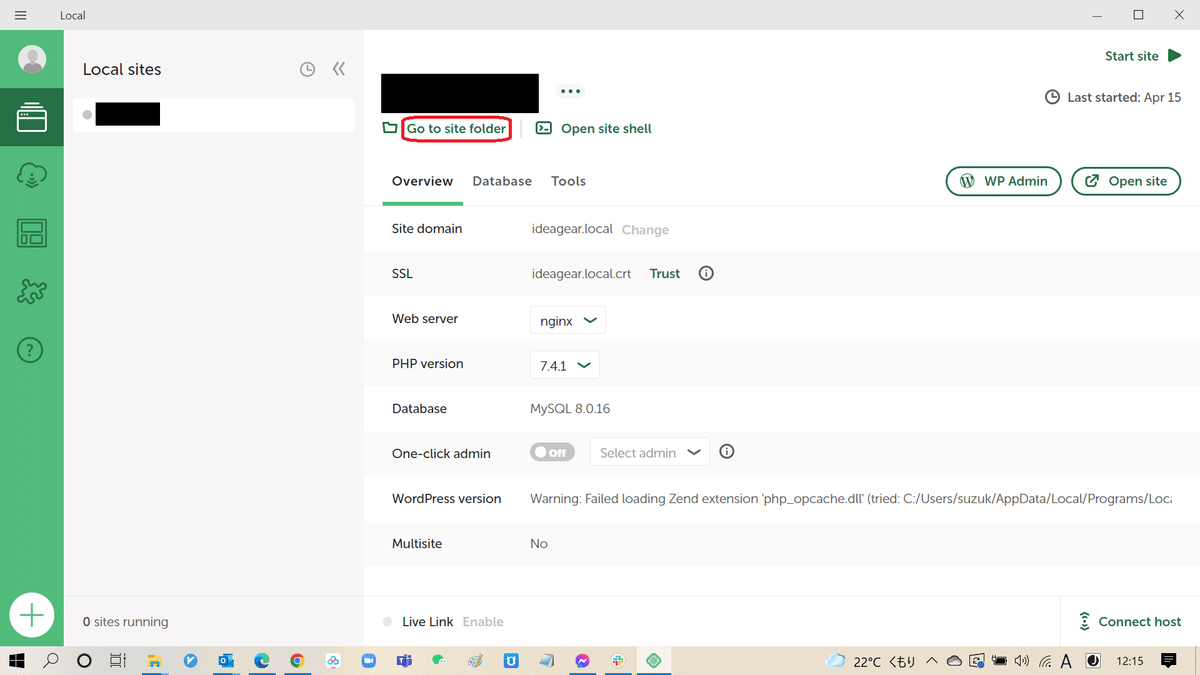1200x675 pixels.
Task: Open the hamburger menu in title bar
Action: (x=21, y=15)
